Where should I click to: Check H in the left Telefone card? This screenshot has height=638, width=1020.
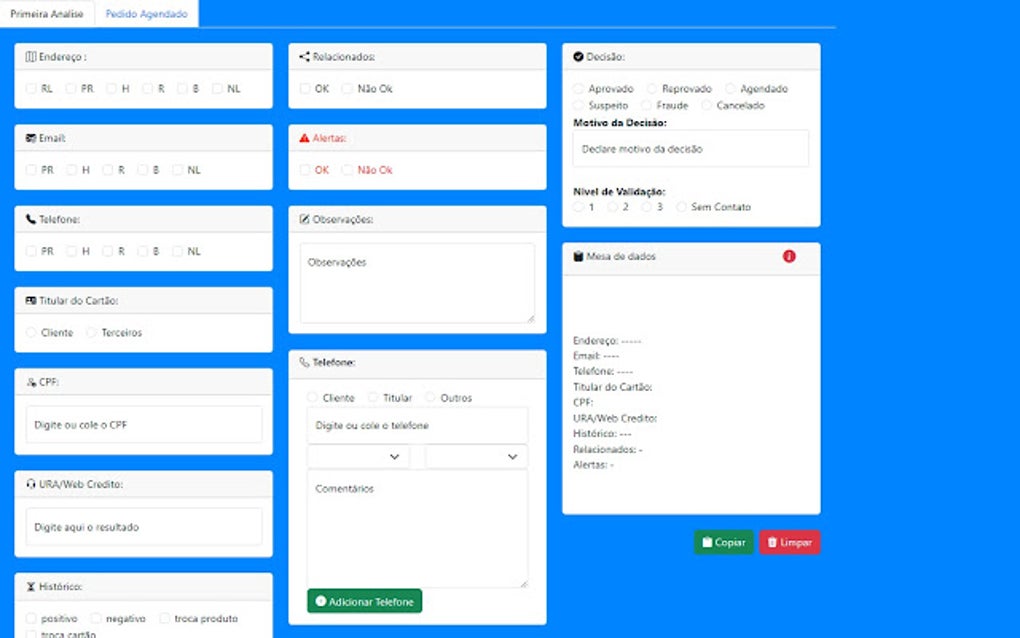72,251
